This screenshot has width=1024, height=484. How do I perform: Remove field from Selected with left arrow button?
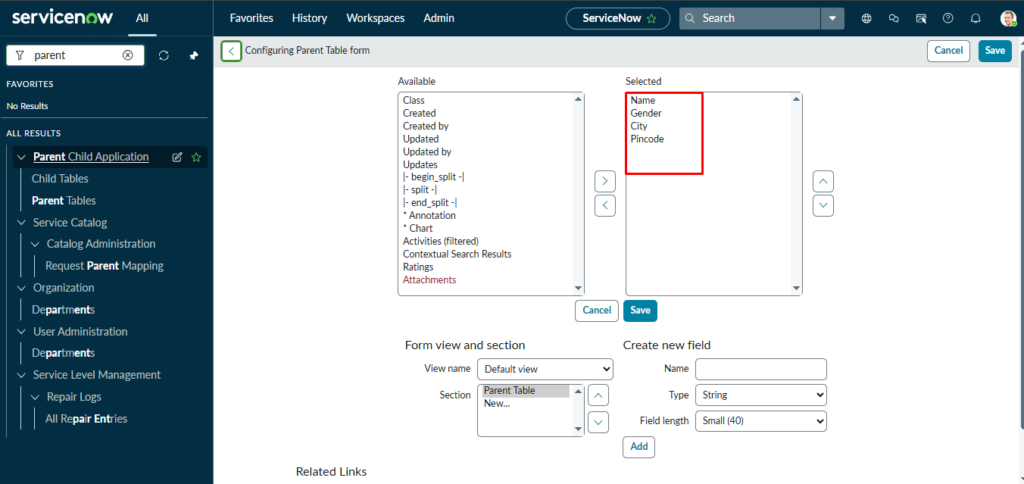pyautogui.click(x=605, y=205)
